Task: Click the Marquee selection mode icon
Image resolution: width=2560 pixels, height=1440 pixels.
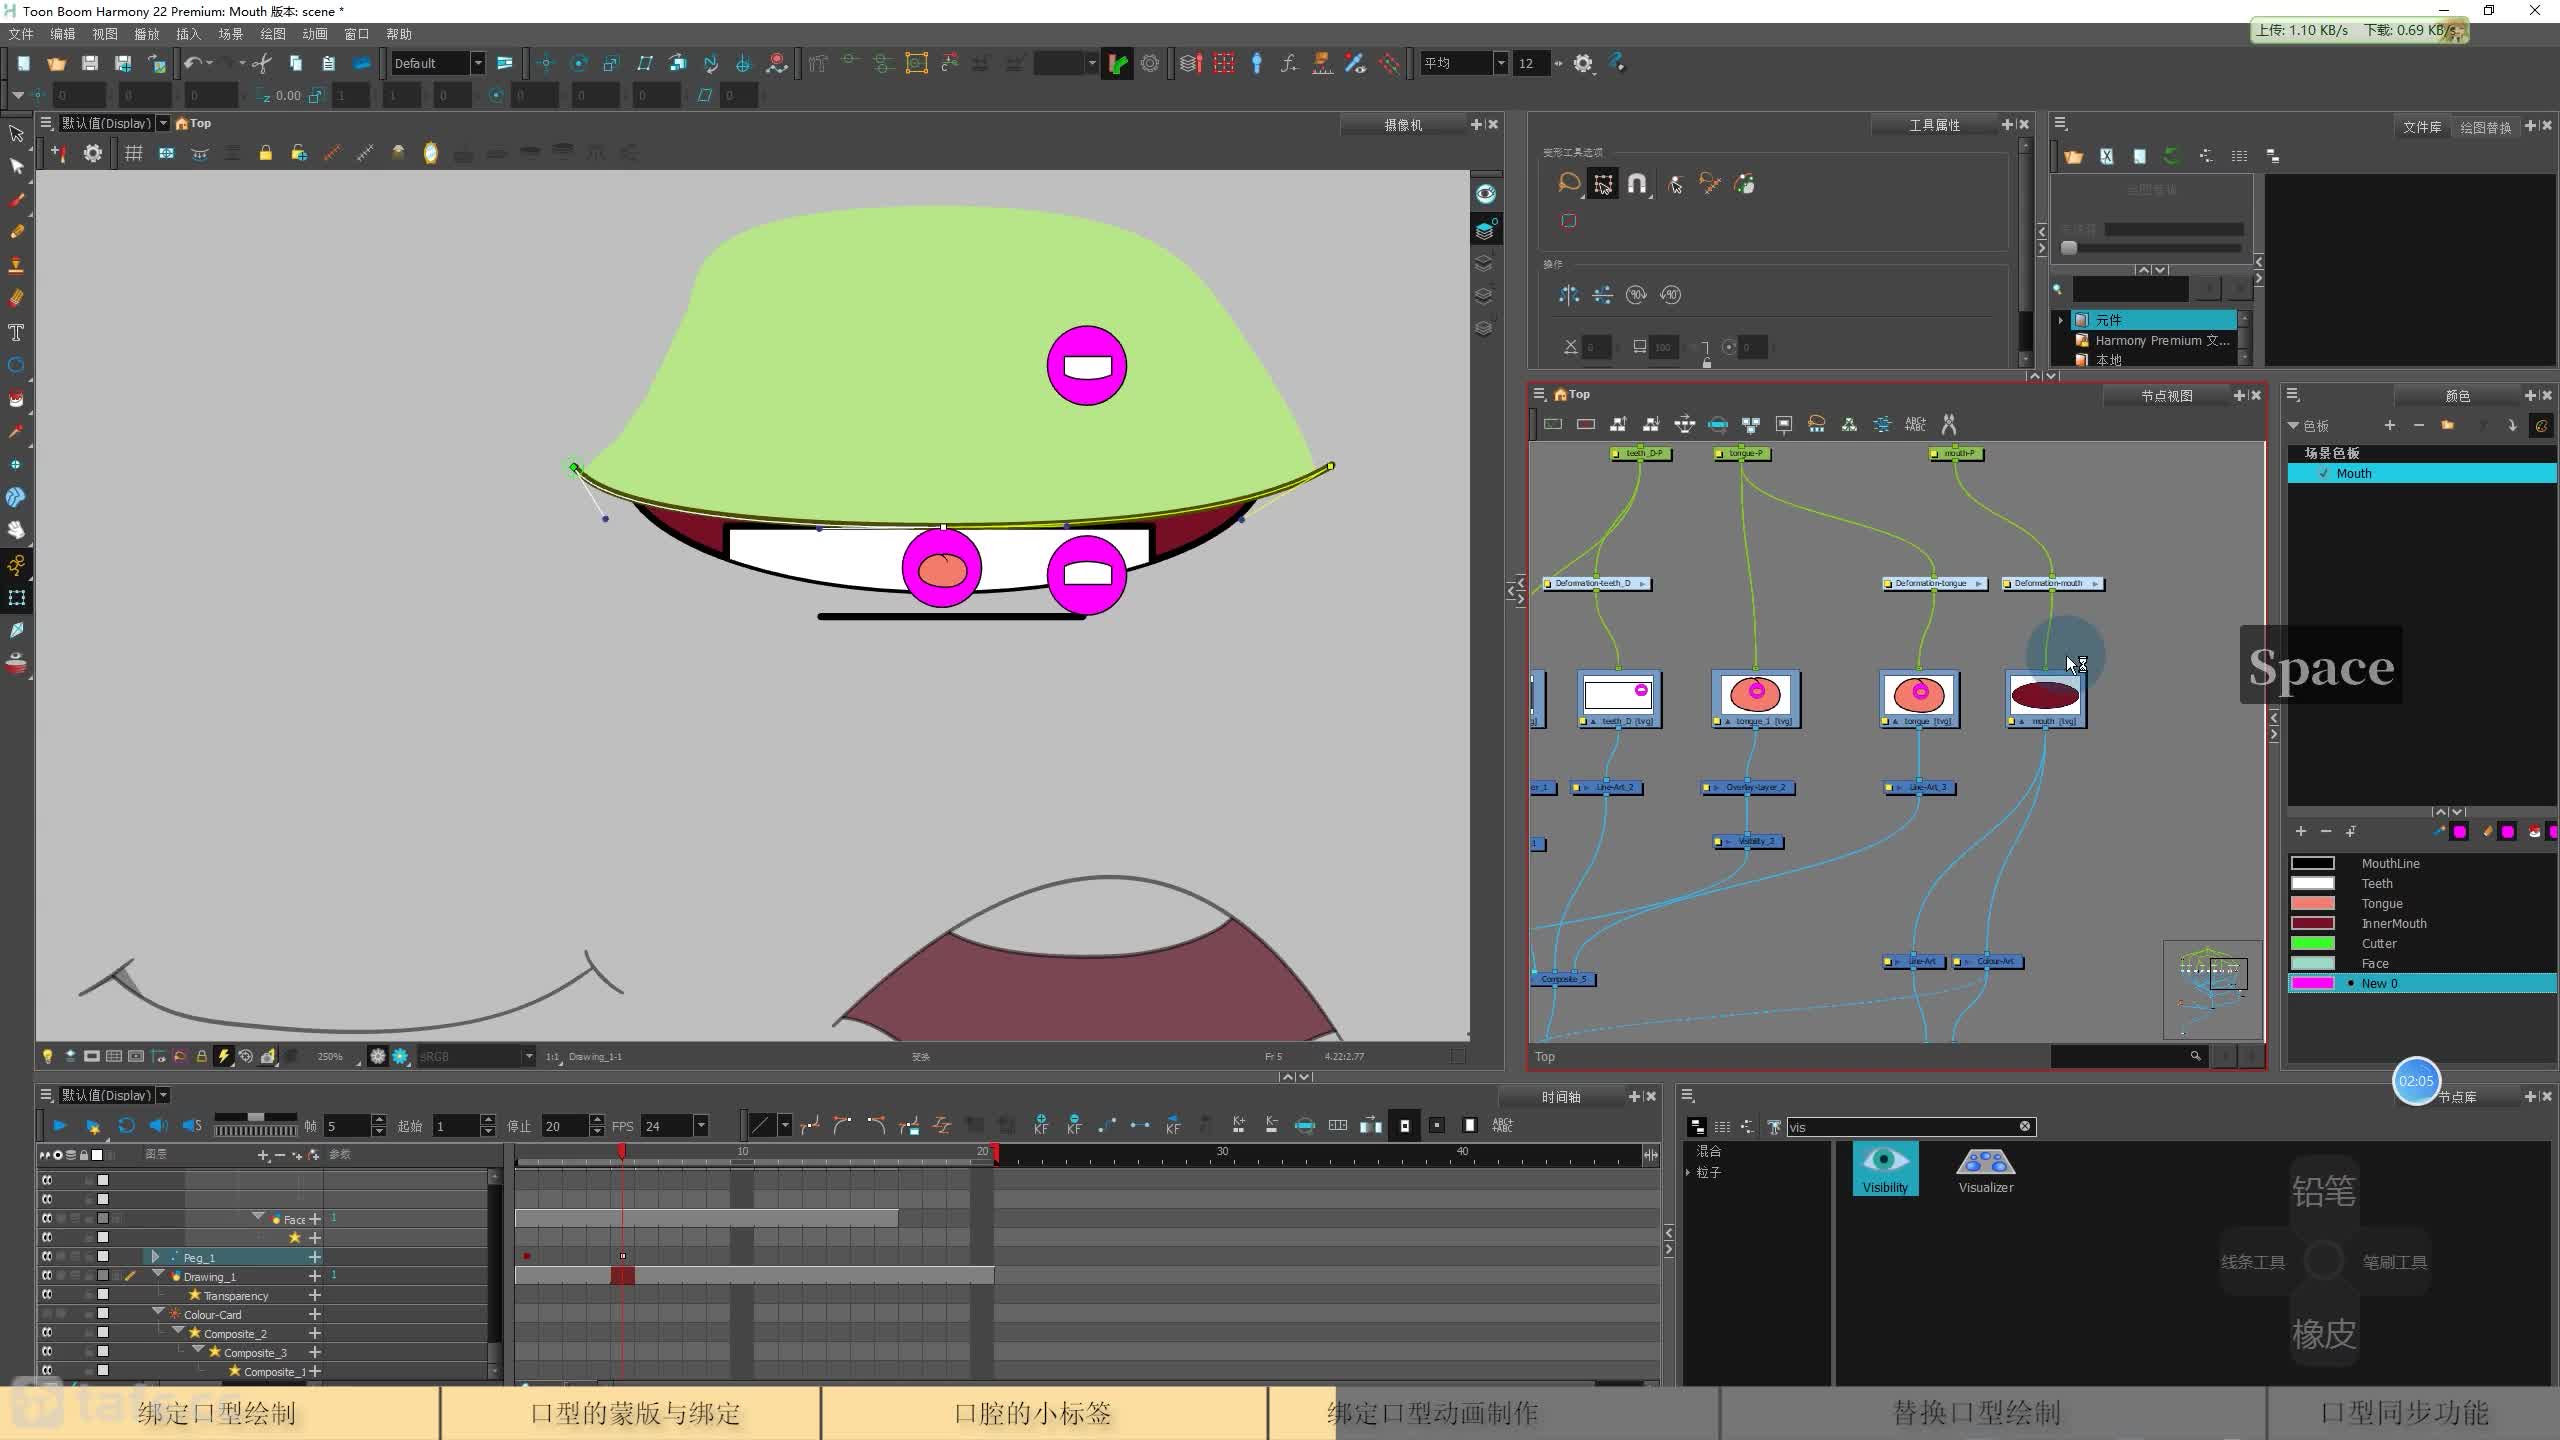Action: (1603, 183)
